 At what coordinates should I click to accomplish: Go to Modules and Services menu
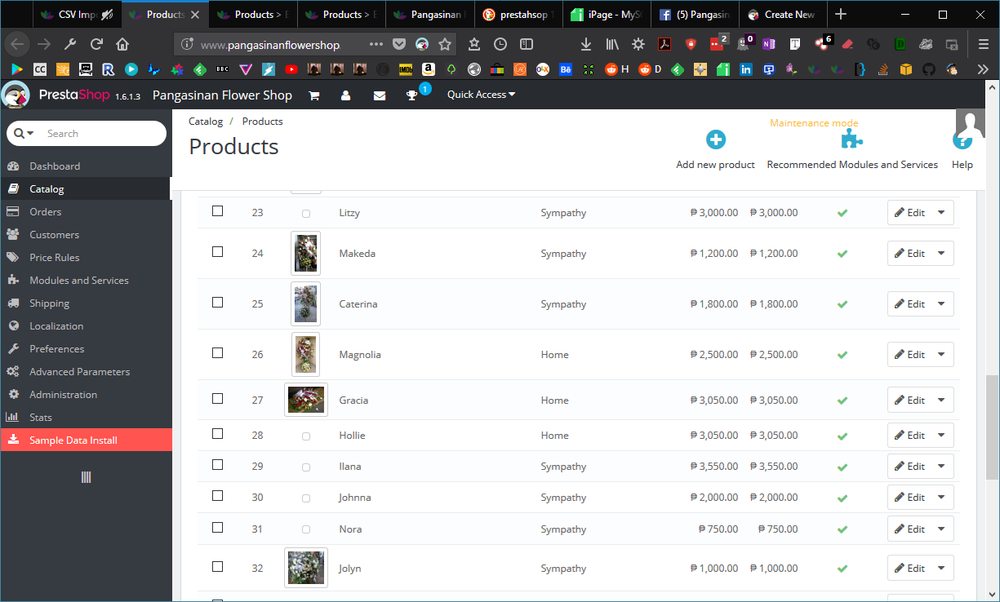pyautogui.click(x=78, y=281)
